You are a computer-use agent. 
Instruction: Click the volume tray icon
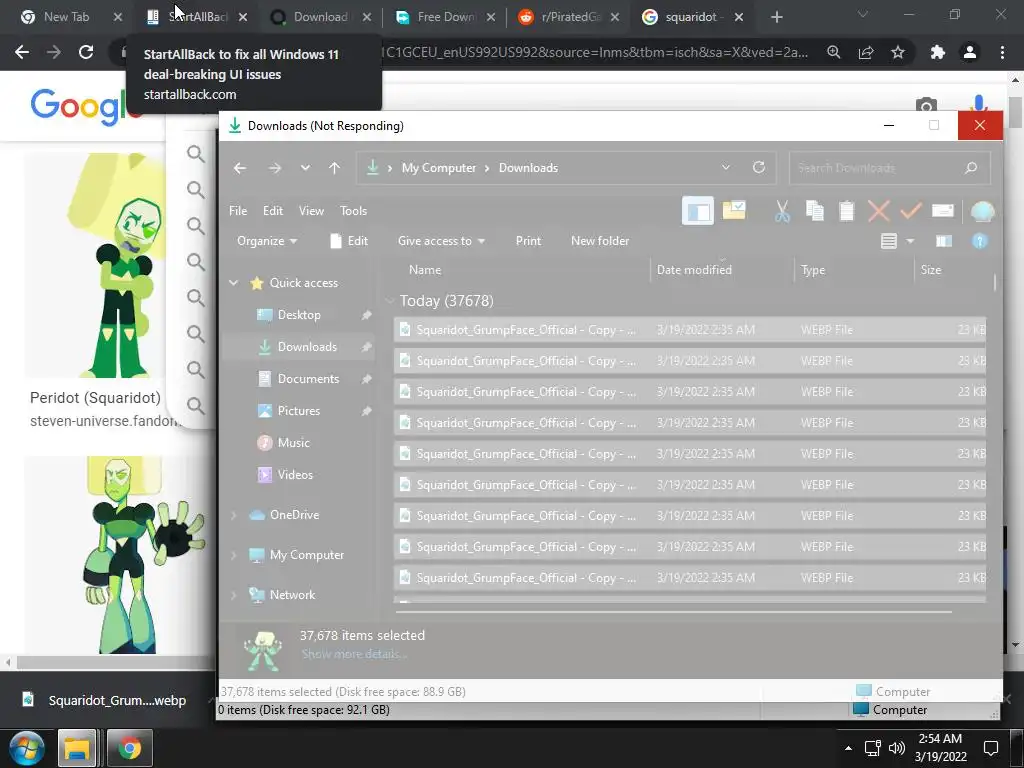[x=897, y=748]
